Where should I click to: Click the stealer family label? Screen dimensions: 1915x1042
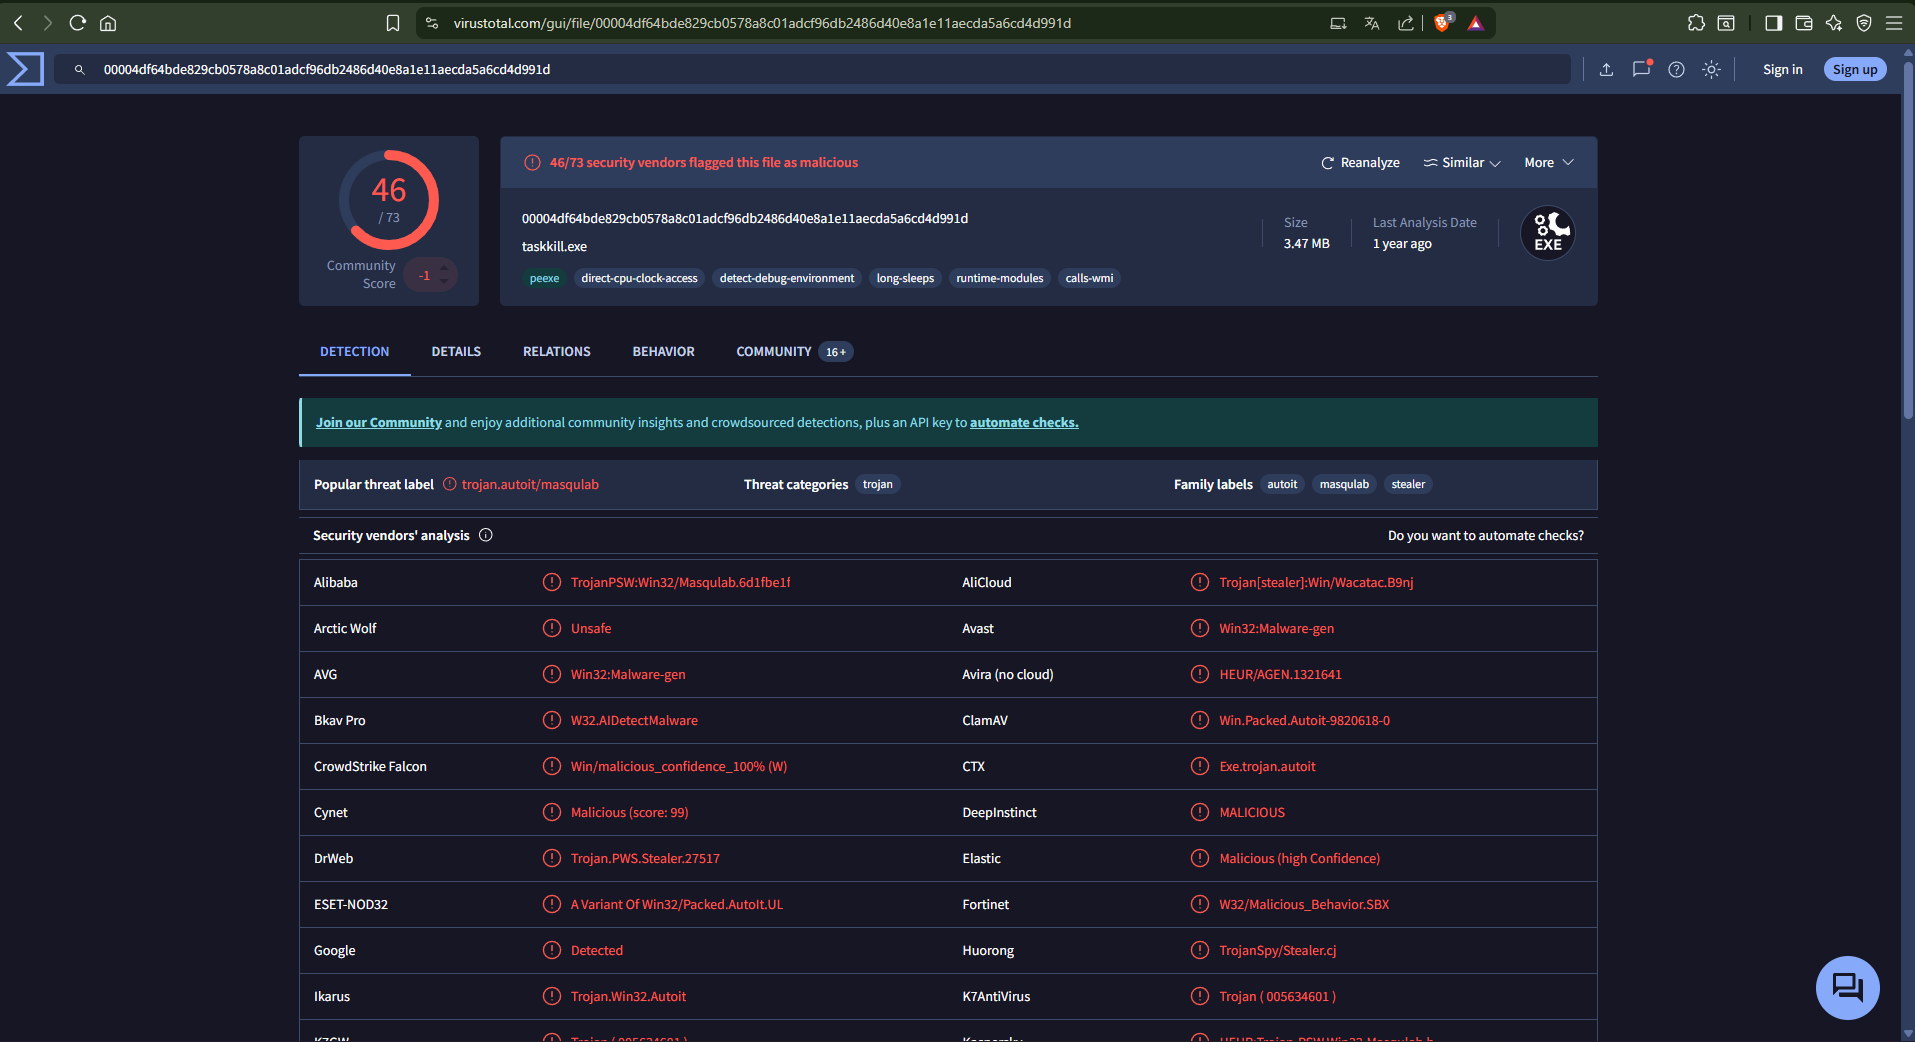click(x=1408, y=484)
